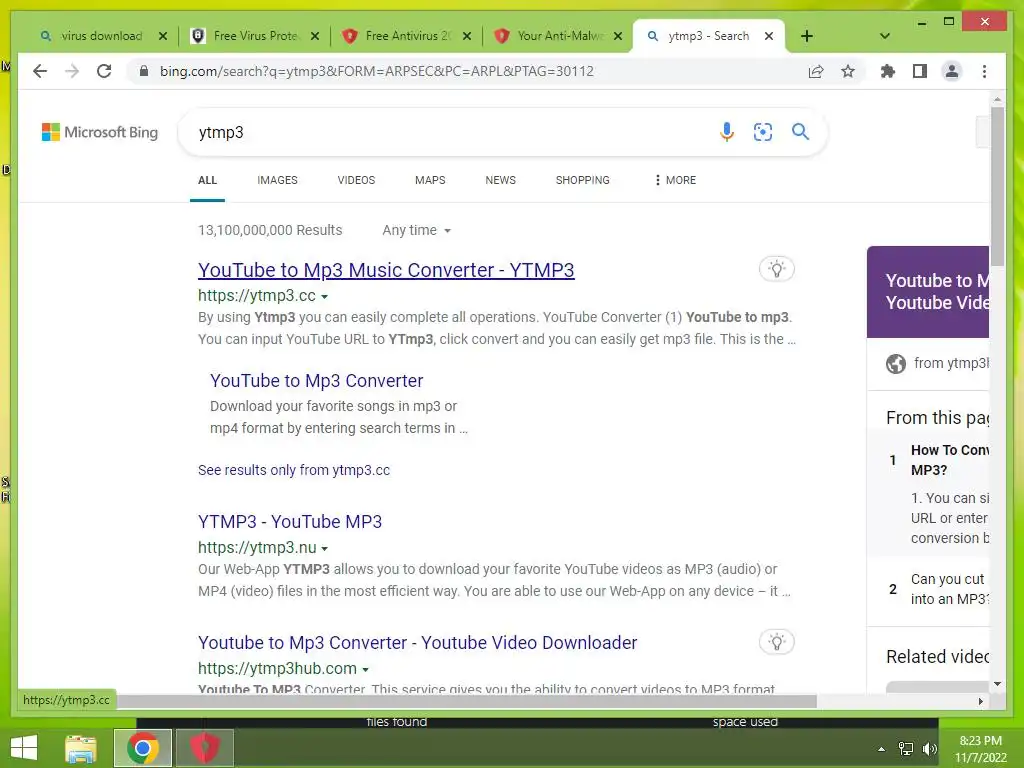
Task: Open the 'YouTube to Mp3 Converter' sublink
Action: click(317, 381)
